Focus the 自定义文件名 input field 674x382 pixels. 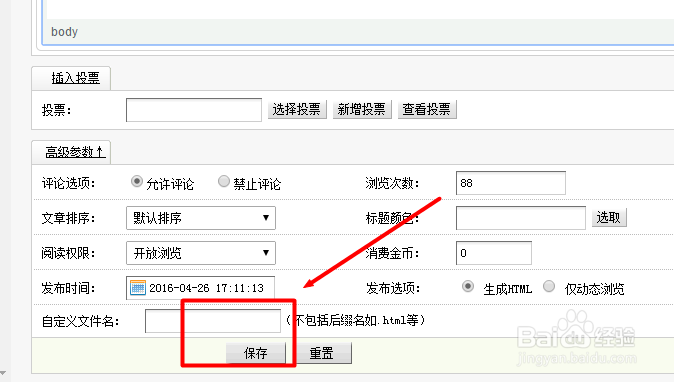[x=213, y=321]
